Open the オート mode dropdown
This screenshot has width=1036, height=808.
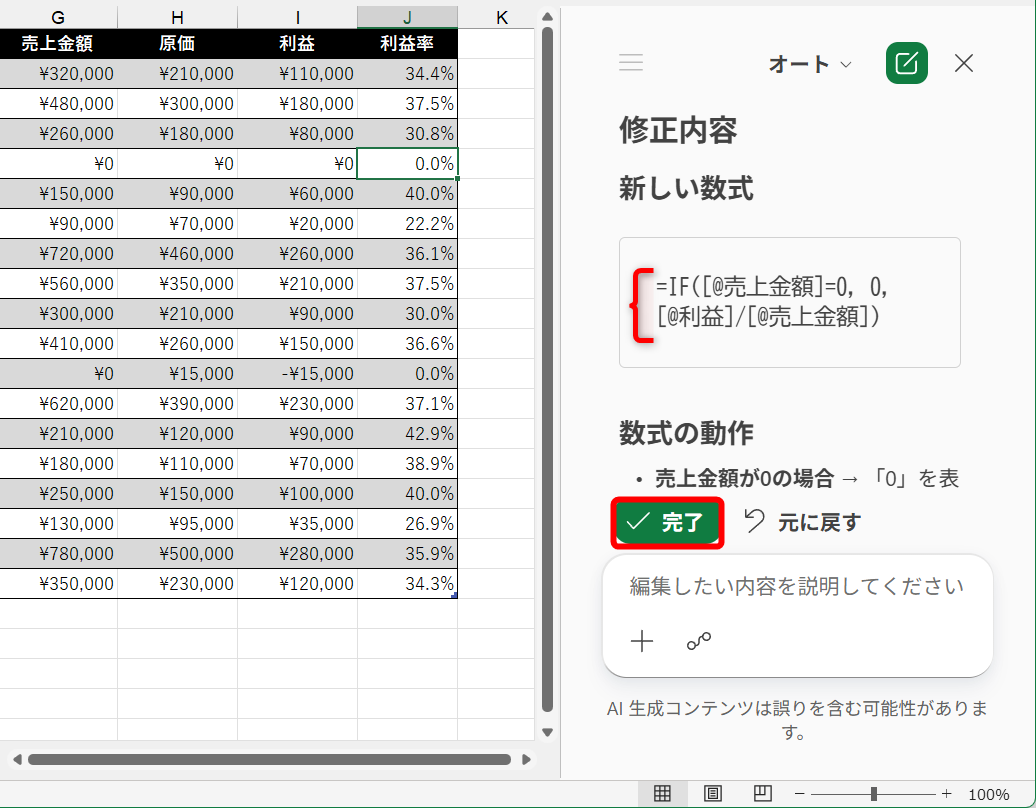click(809, 64)
